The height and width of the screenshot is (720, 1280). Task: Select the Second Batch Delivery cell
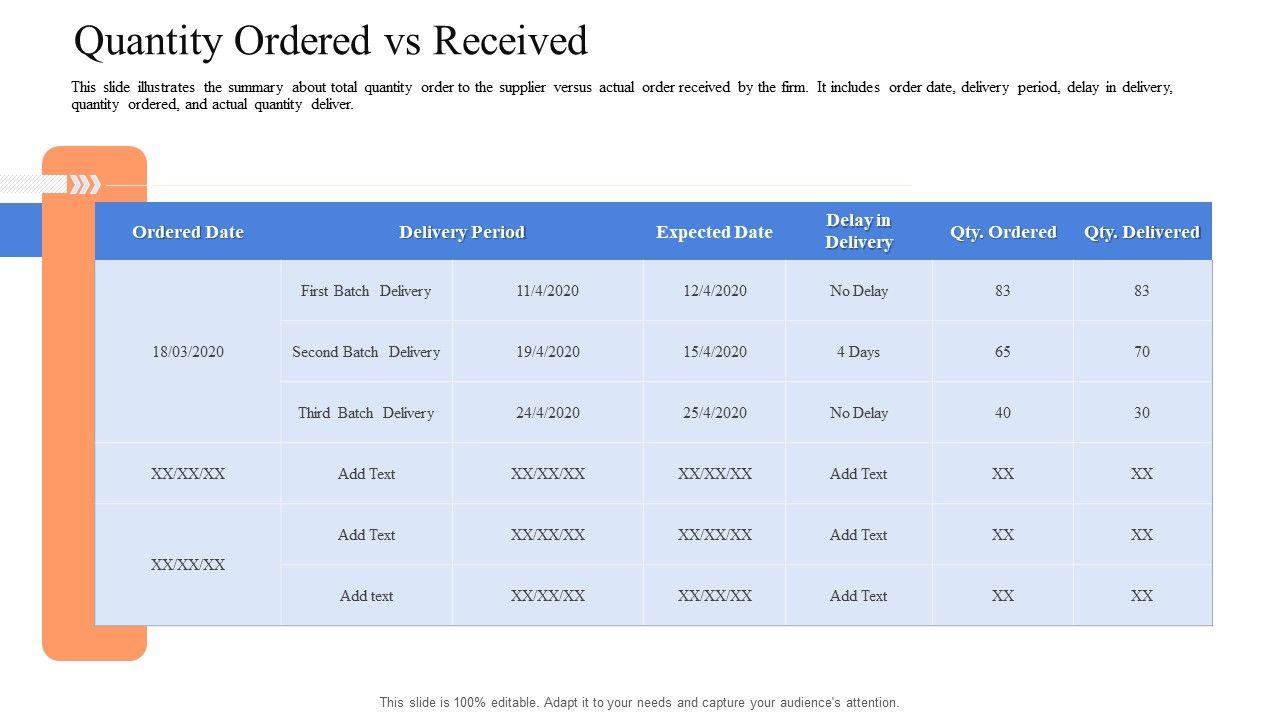click(x=366, y=352)
